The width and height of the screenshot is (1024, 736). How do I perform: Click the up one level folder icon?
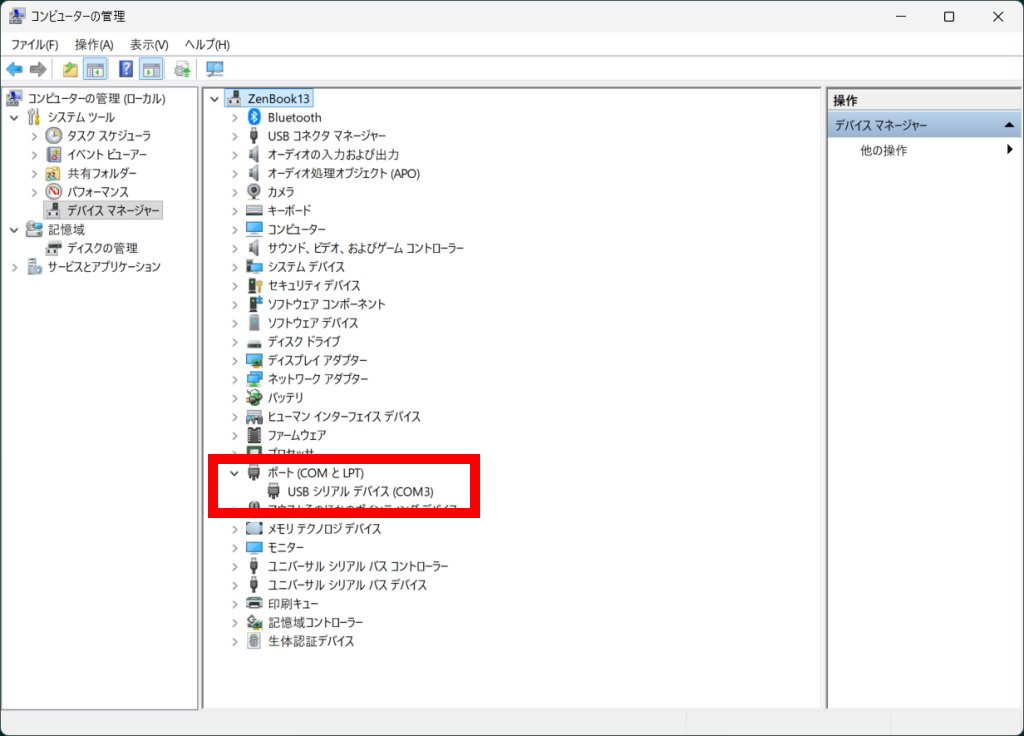[x=70, y=69]
